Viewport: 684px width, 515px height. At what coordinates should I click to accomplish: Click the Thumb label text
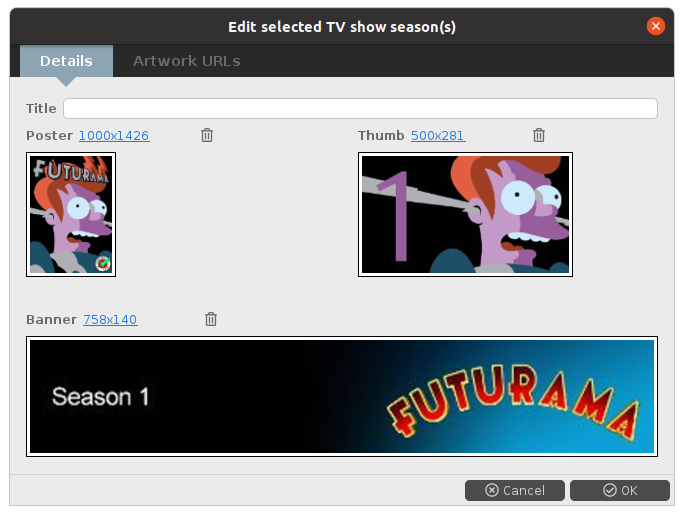pos(381,136)
